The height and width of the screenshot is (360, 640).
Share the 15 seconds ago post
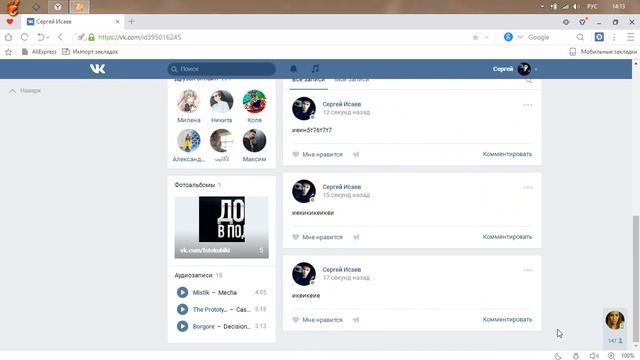(x=356, y=237)
